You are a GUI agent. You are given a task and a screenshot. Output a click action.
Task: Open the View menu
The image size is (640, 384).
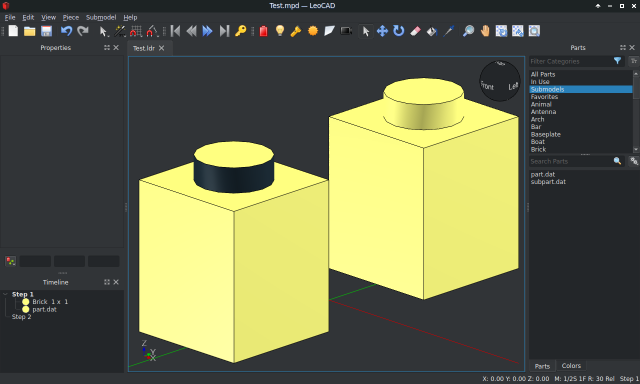pyautogui.click(x=48, y=17)
